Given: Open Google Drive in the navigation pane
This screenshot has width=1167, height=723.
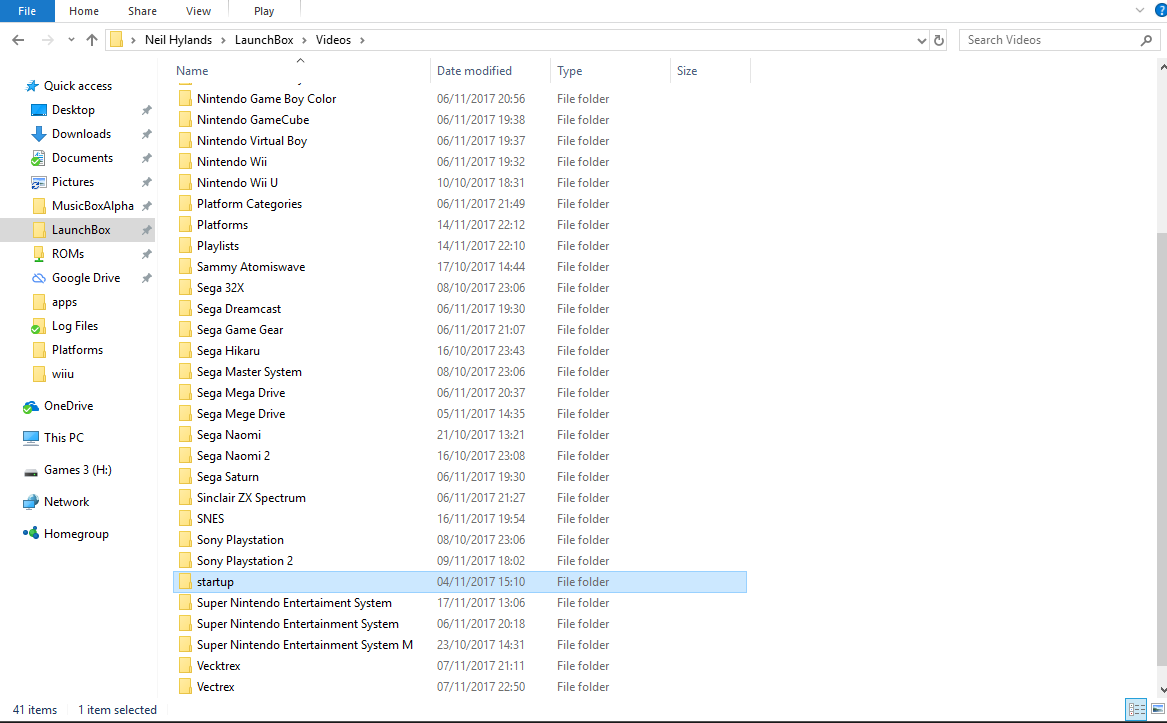Looking at the screenshot, I should click(x=86, y=278).
